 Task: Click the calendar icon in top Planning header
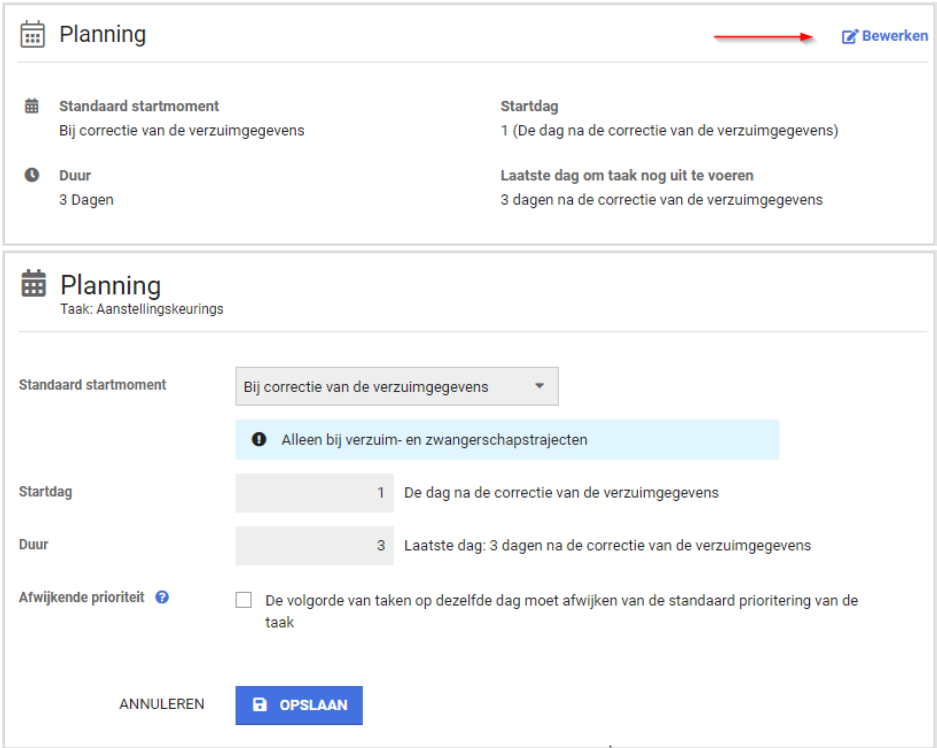pyautogui.click(x=33, y=34)
